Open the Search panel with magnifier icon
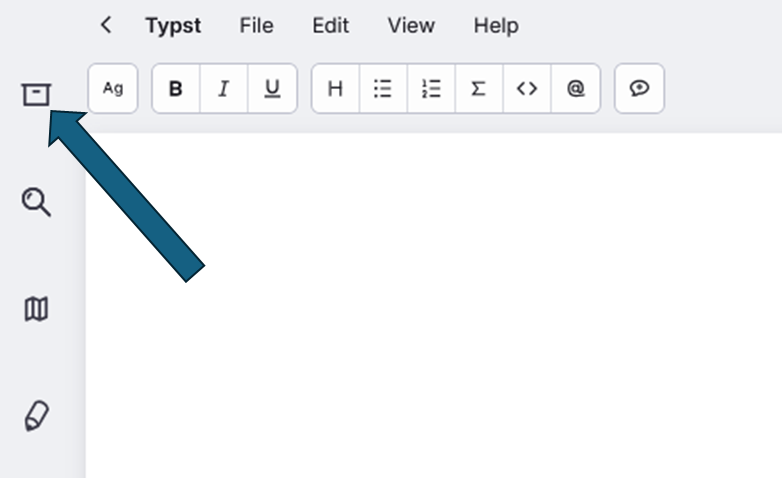 36,203
